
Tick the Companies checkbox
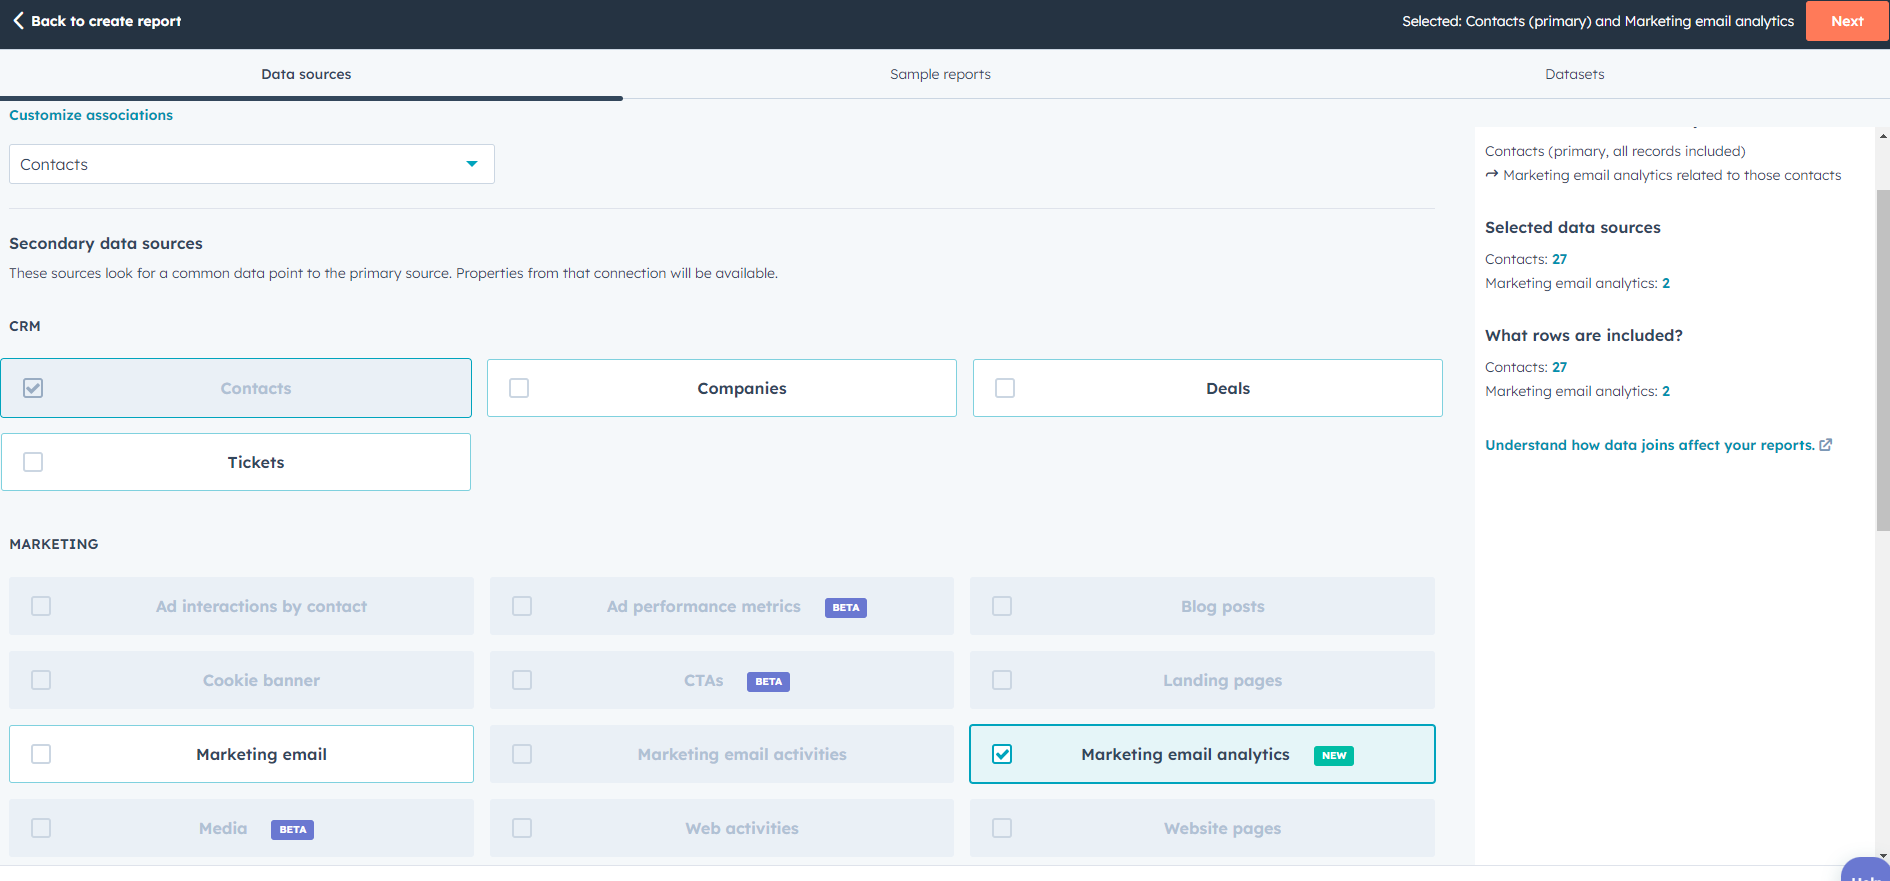pos(519,388)
